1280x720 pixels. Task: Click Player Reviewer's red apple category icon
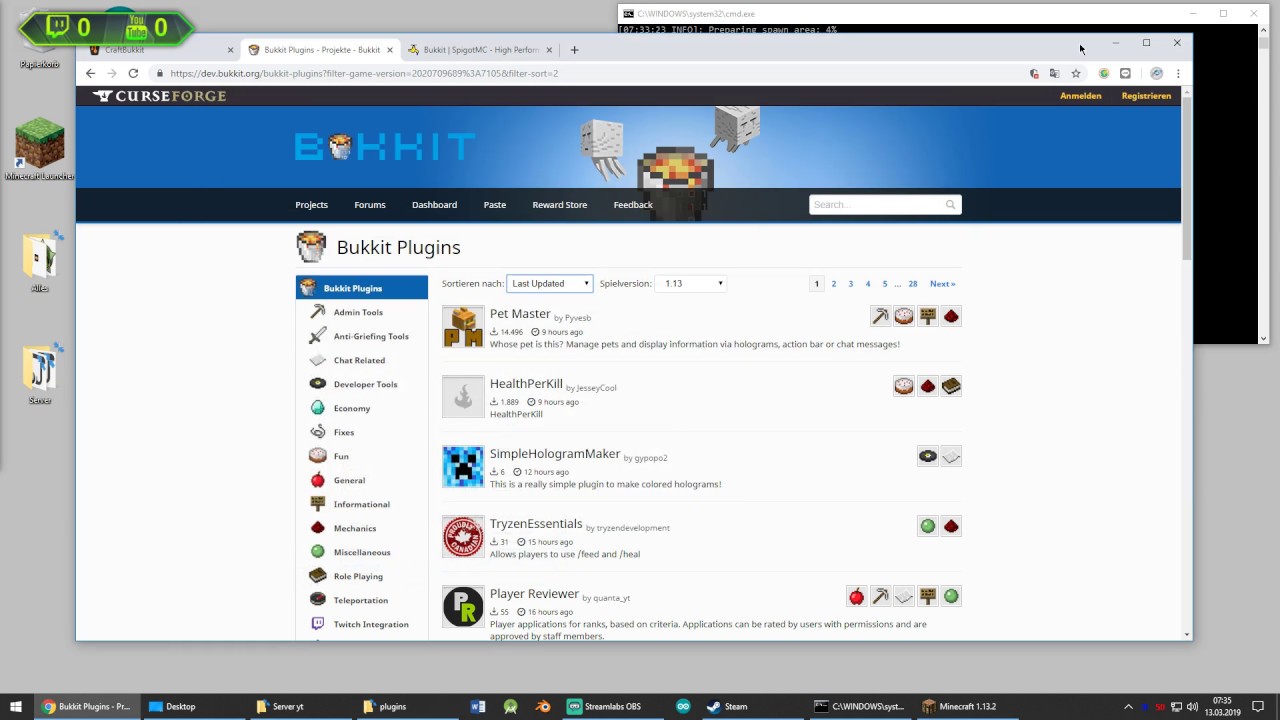coord(857,596)
